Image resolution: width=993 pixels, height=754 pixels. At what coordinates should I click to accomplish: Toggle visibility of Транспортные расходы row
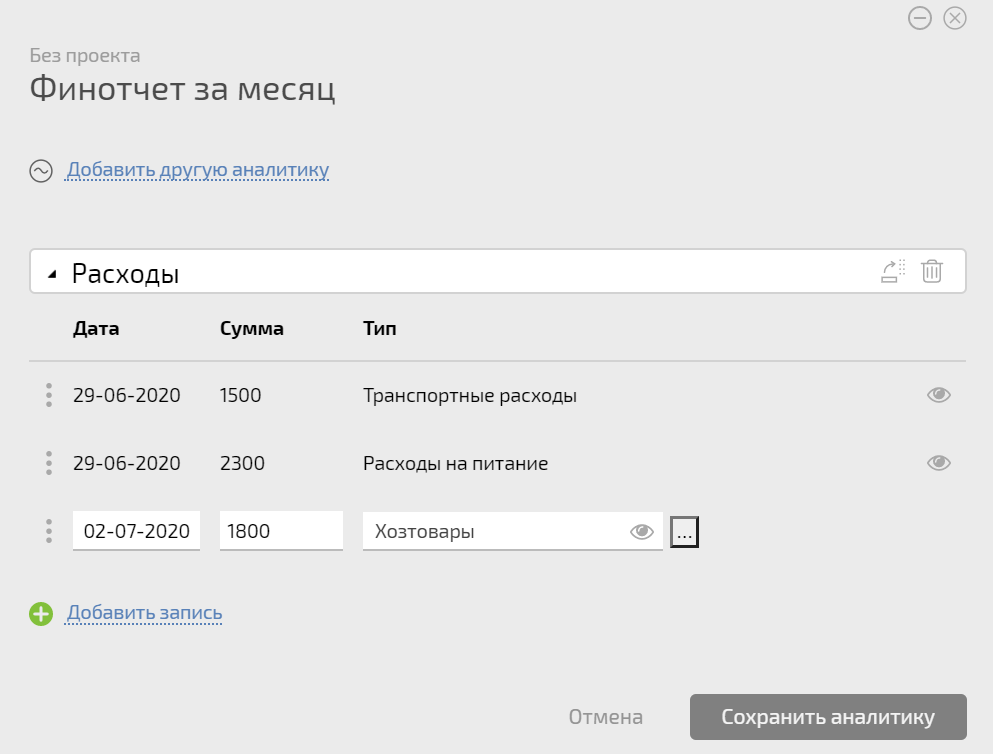939,395
